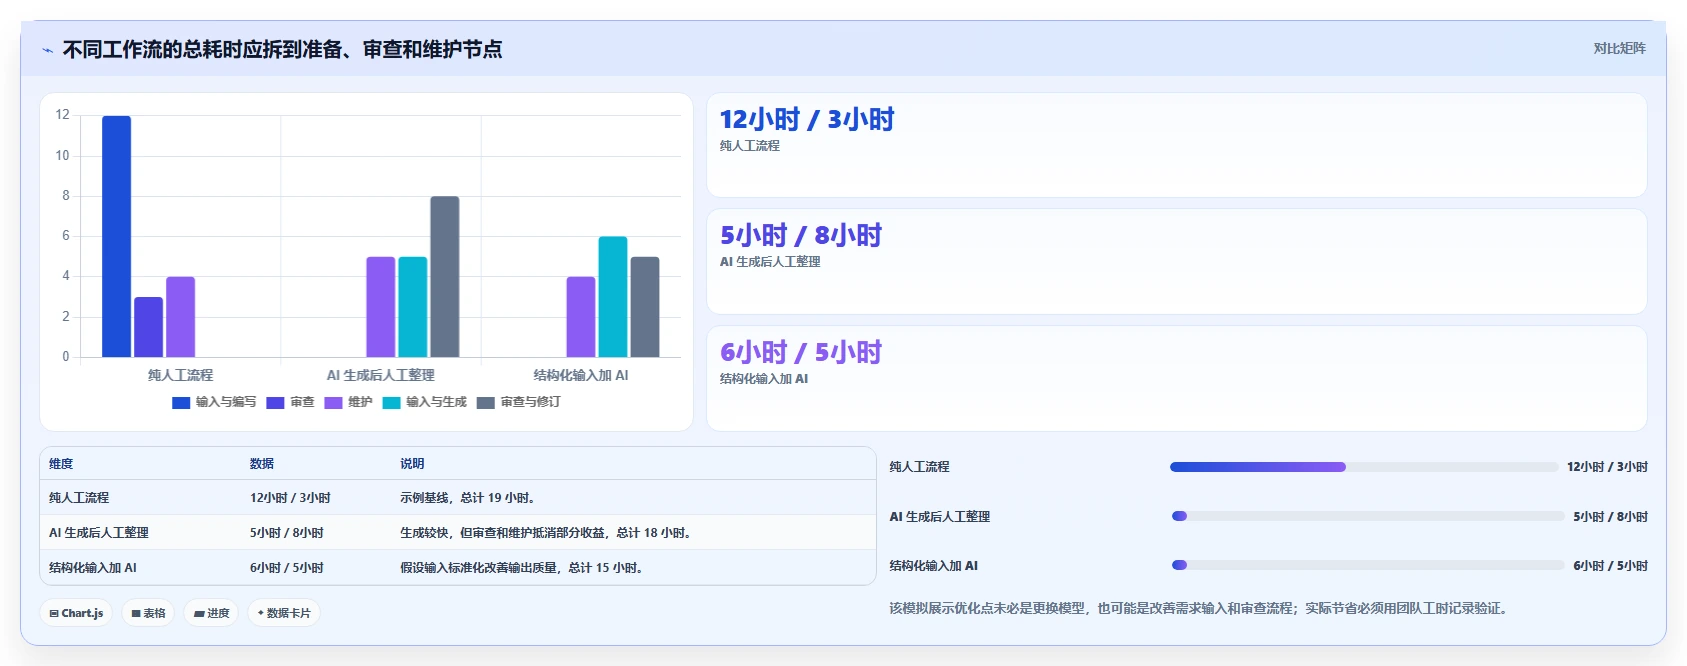Image resolution: width=1687 pixels, height=666 pixels.
Task: Open the 12小时 / 3小时 data card
Action: click(x=1176, y=145)
